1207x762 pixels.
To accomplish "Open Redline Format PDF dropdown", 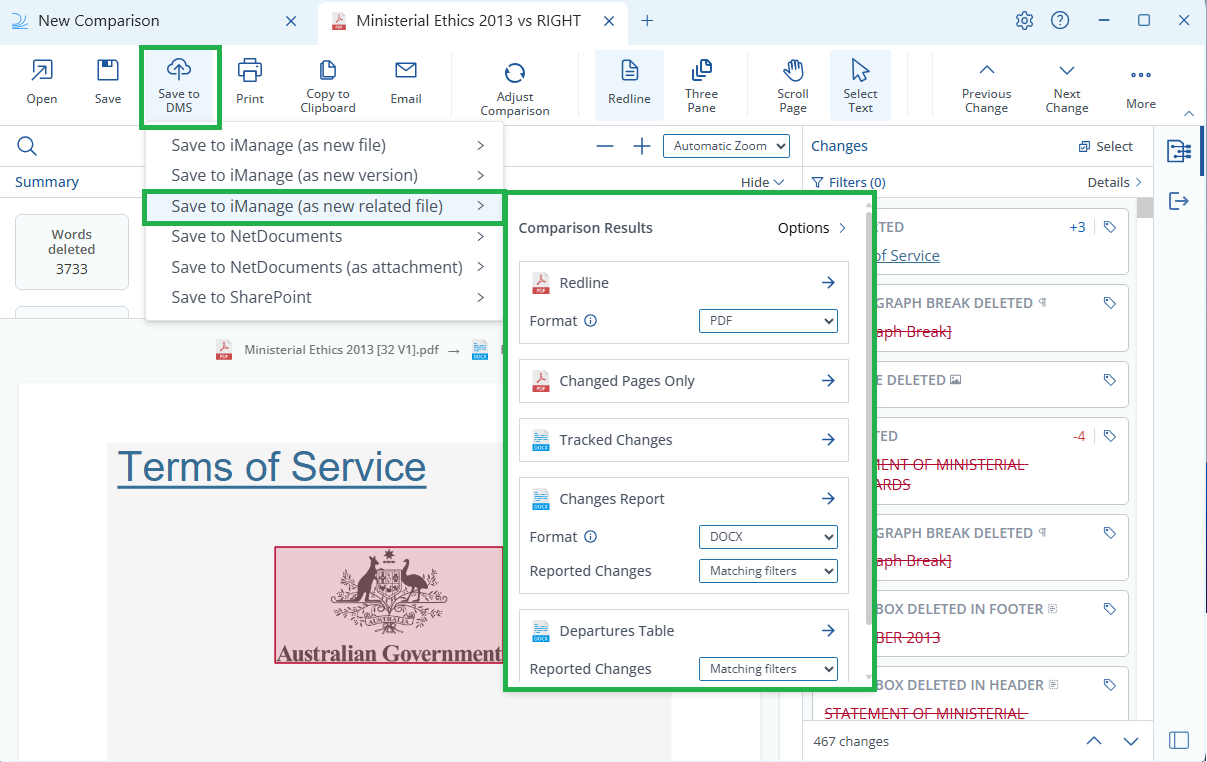I will 768,321.
